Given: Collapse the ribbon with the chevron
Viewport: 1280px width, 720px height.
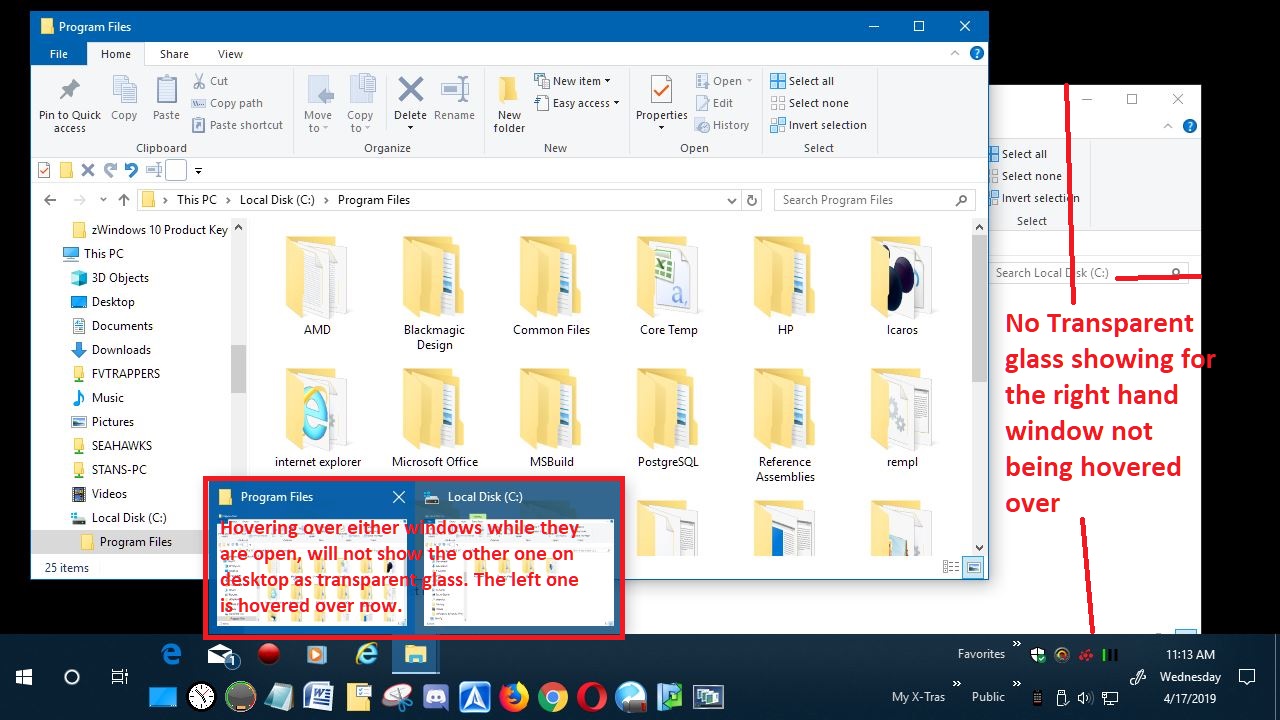Looking at the screenshot, I should click(955, 54).
